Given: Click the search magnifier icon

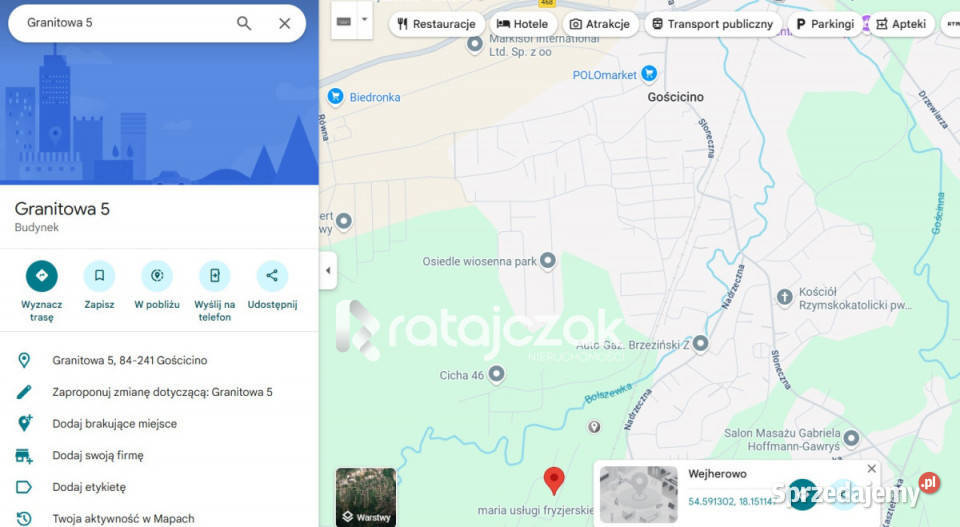Looking at the screenshot, I should click(244, 23).
